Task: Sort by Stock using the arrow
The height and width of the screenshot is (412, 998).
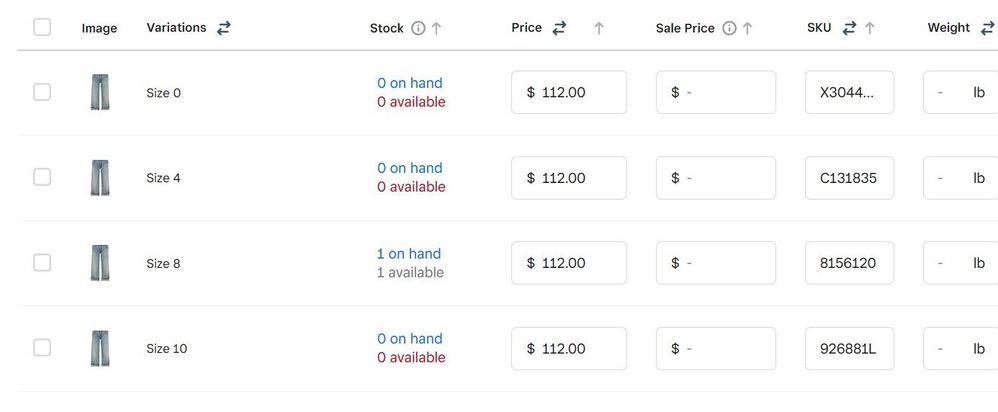Action: pyautogui.click(x=436, y=28)
